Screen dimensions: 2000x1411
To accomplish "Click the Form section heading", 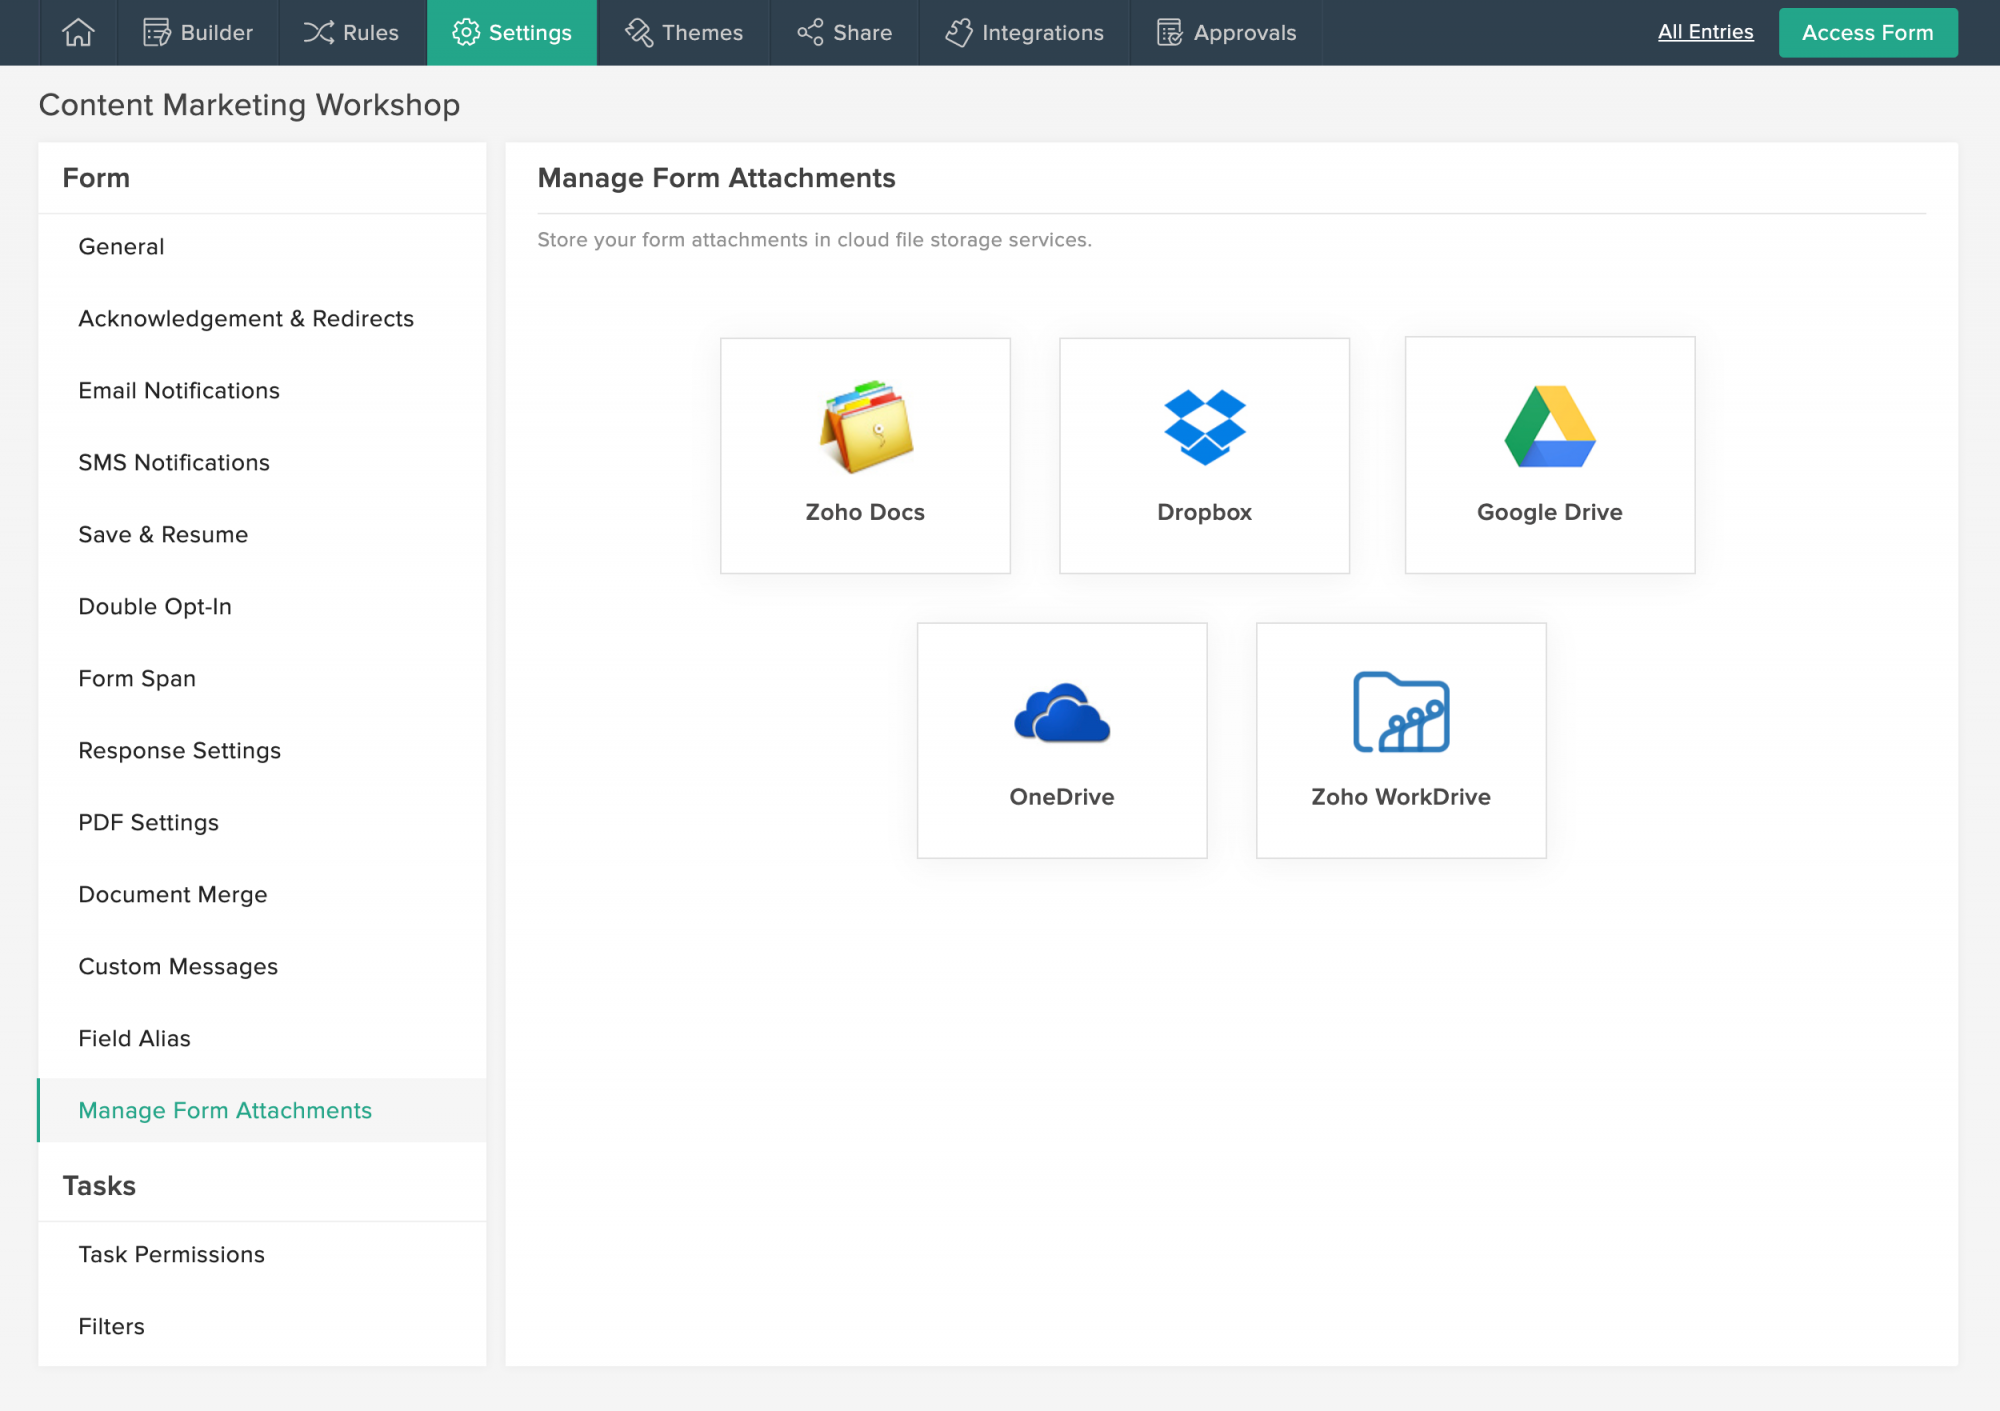I will pyautogui.click(x=96, y=178).
